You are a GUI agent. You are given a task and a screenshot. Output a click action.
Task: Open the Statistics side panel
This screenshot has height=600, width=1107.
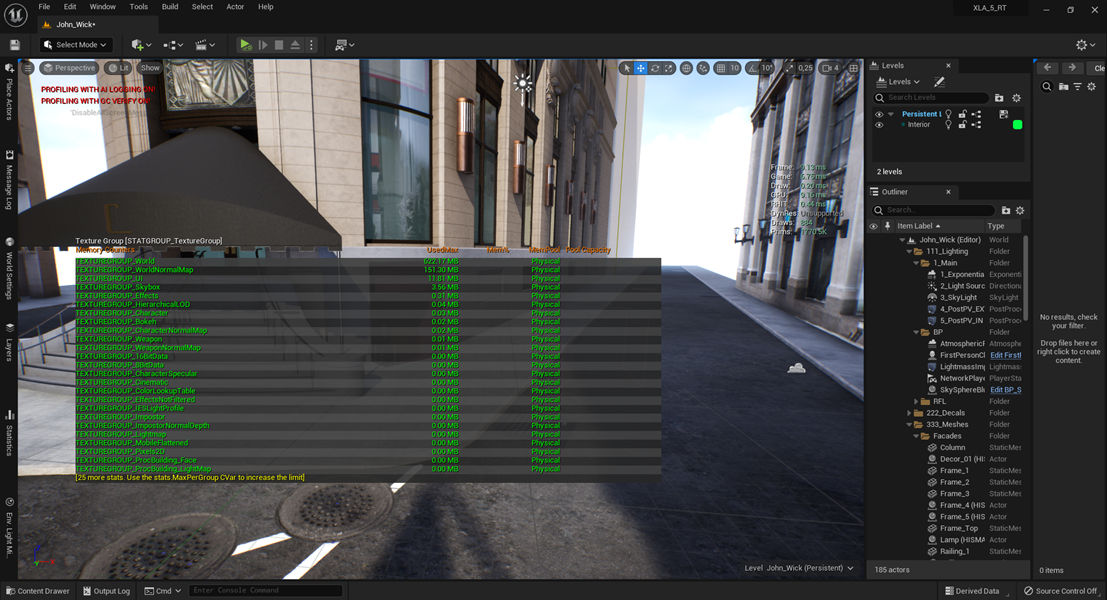(x=9, y=433)
